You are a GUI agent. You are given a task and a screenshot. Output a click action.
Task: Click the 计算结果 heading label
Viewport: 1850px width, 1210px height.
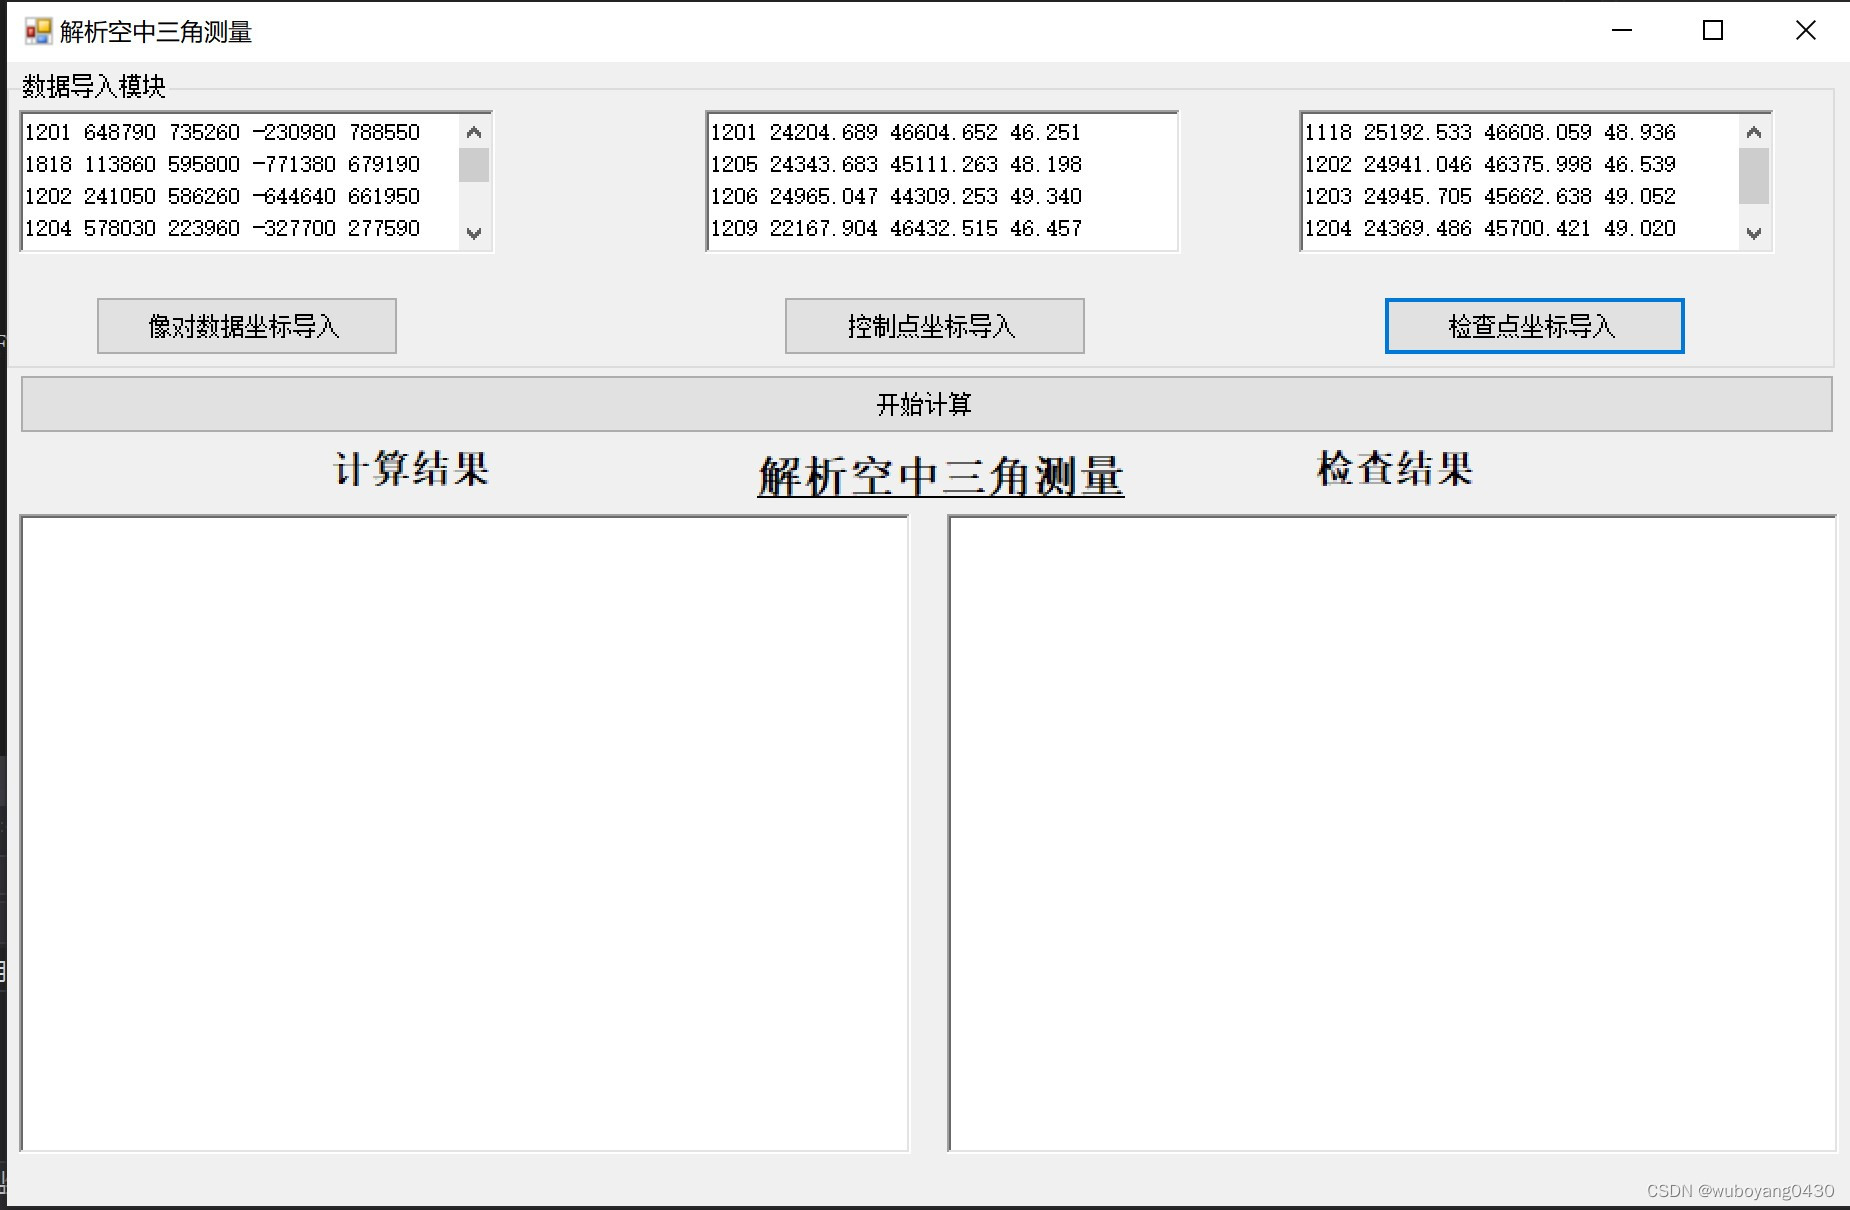[x=411, y=469]
